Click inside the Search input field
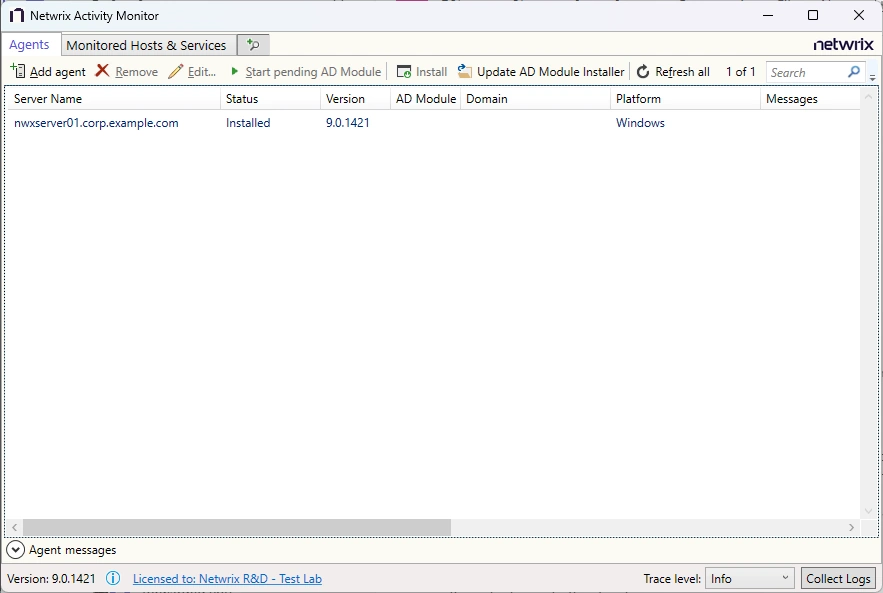The width and height of the screenshot is (883, 593). click(805, 72)
